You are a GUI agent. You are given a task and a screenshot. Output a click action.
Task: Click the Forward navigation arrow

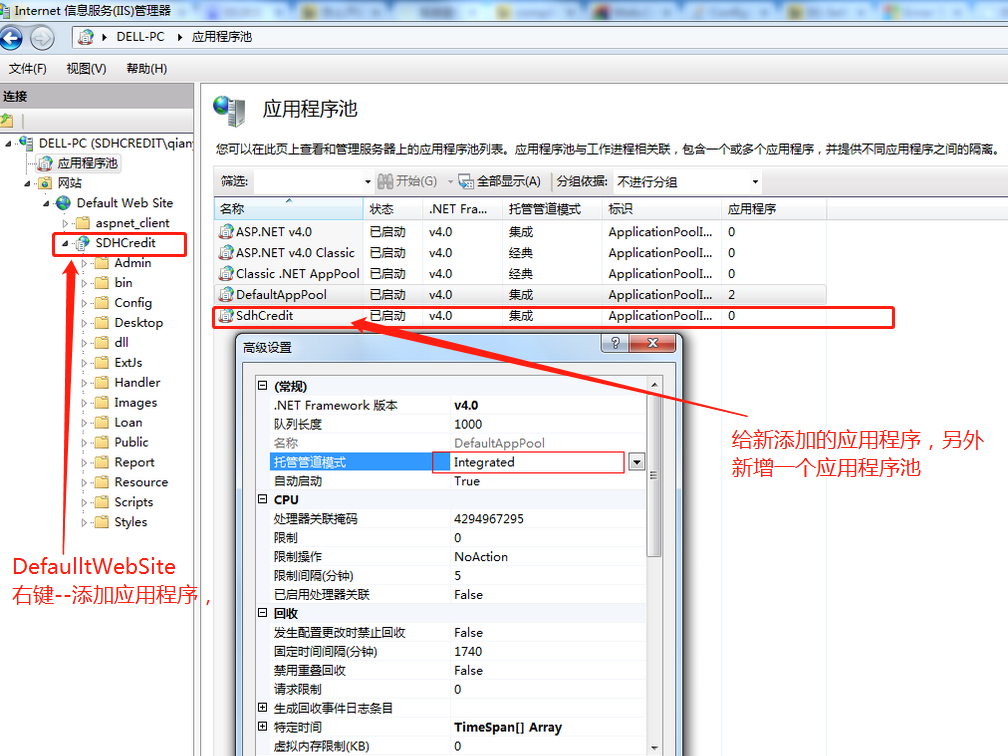[42, 39]
